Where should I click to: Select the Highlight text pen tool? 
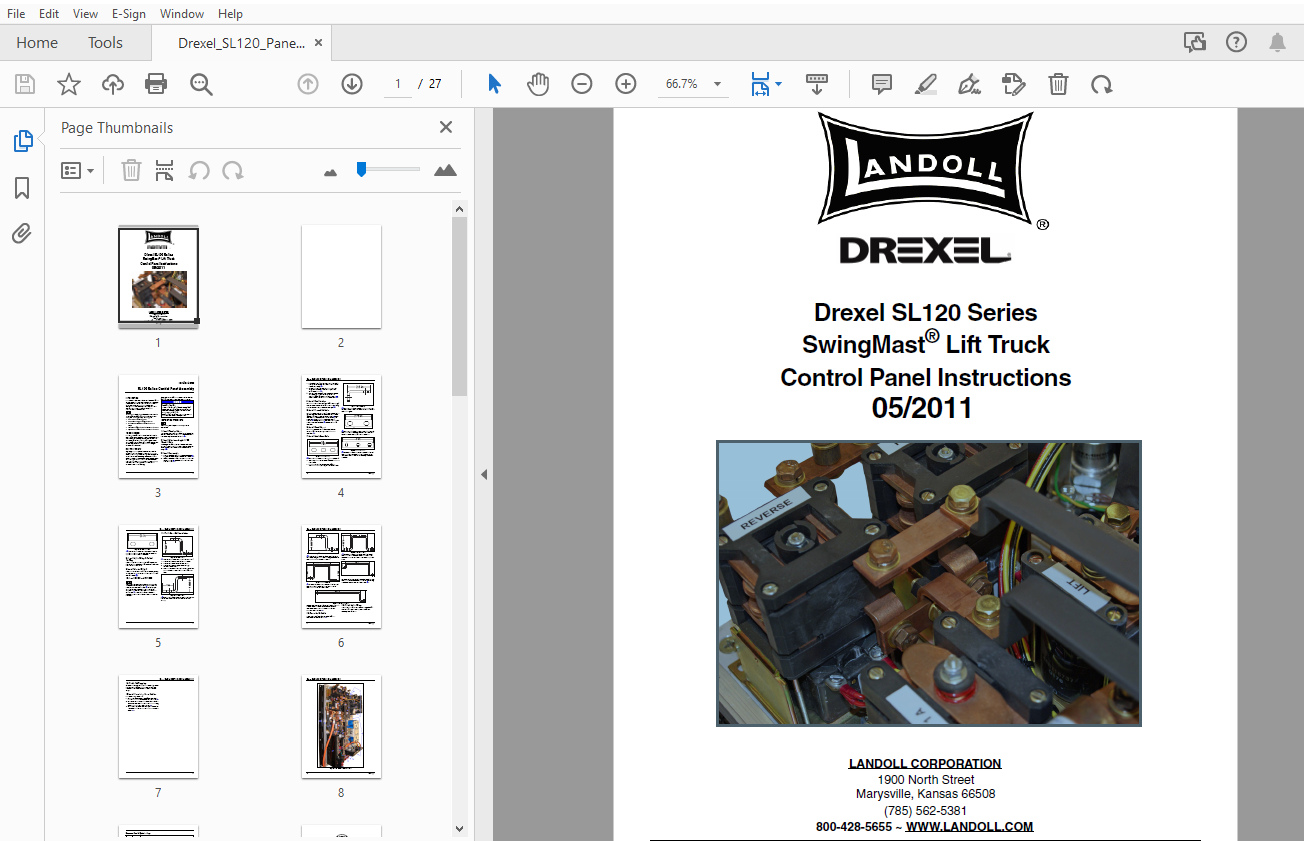tap(925, 84)
